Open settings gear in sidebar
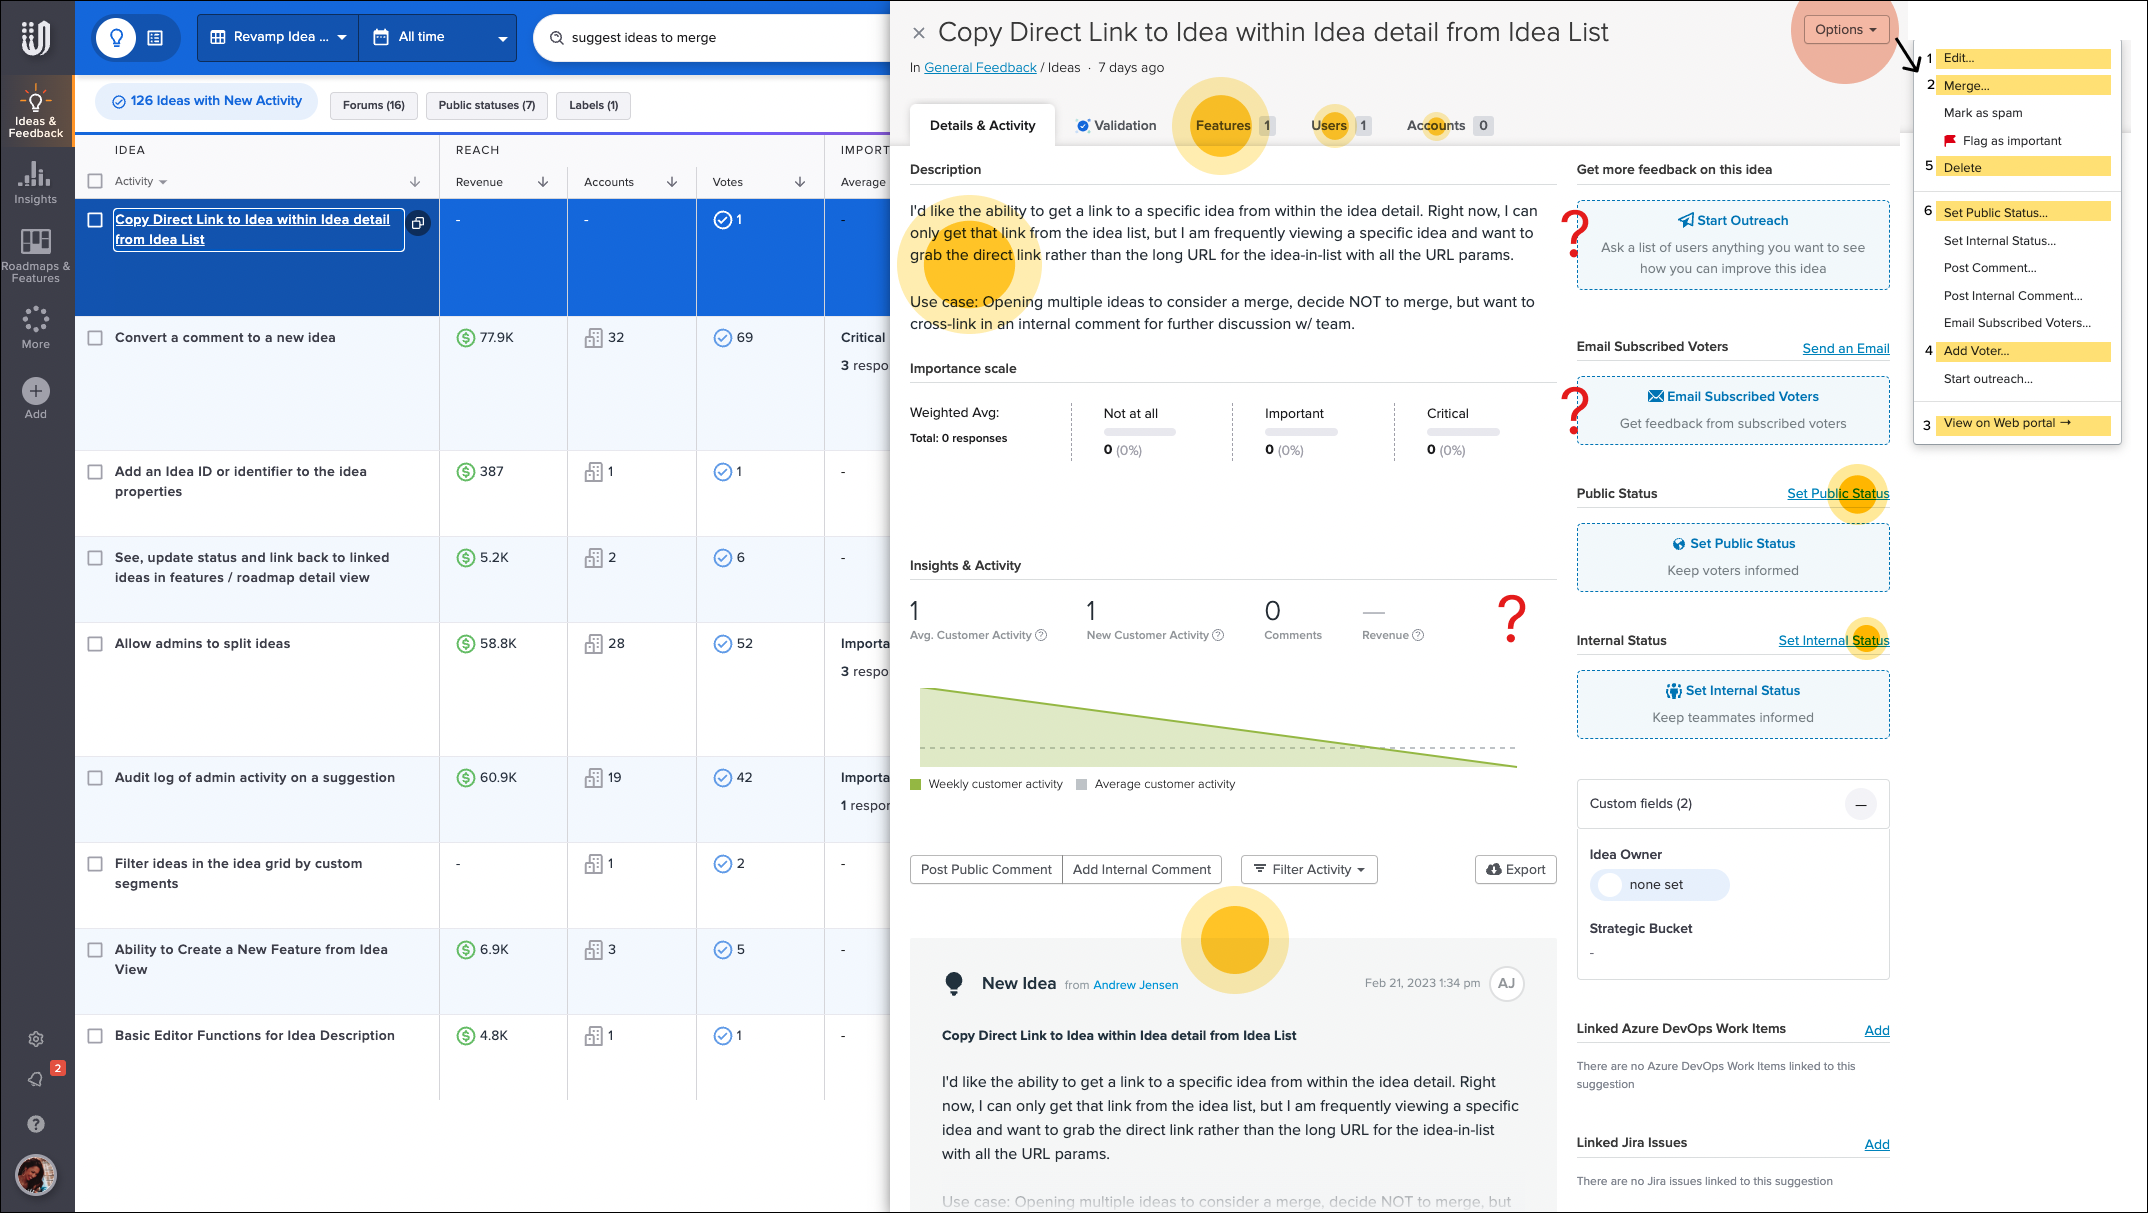The height and width of the screenshot is (1213, 2148). tap(36, 1039)
